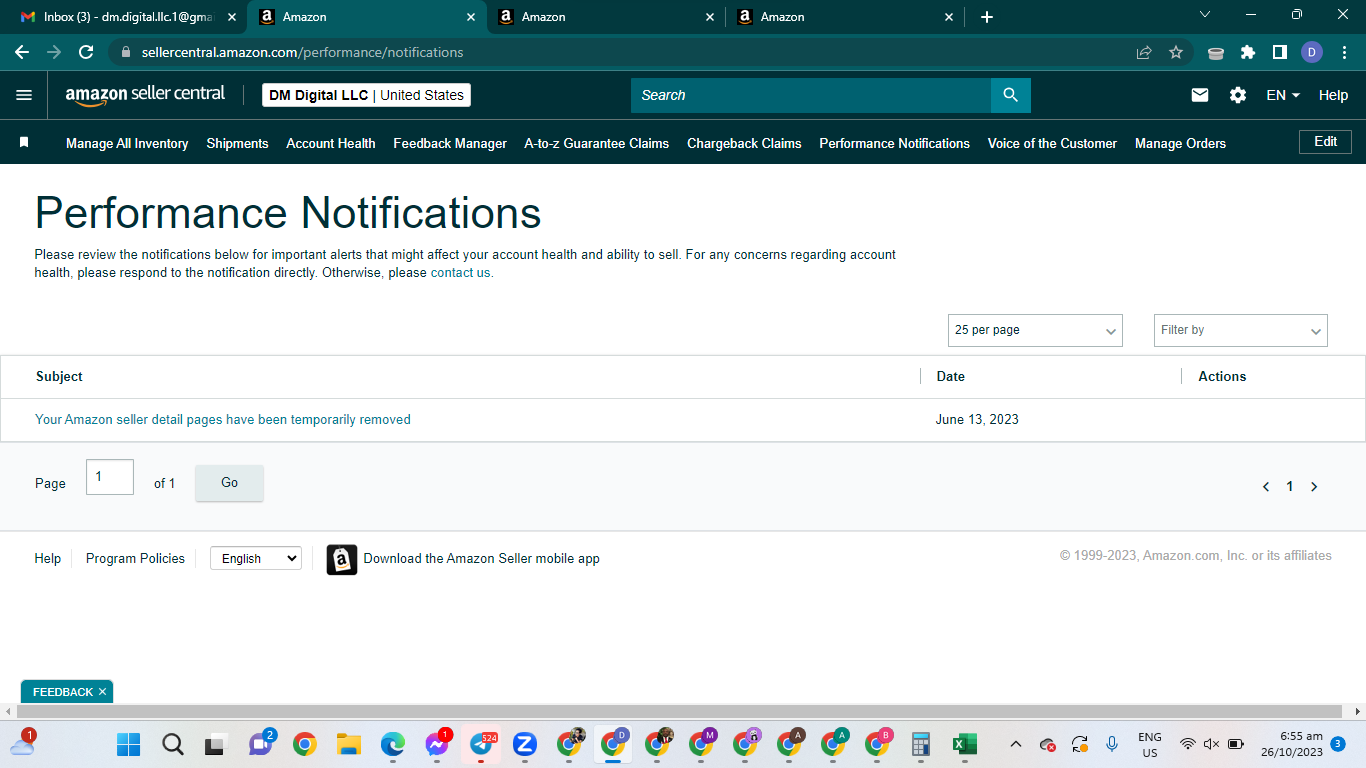Bookmark this page with the star icon
Image resolution: width=1366 pixels, height=768 pixels.
pos(1176,52)
